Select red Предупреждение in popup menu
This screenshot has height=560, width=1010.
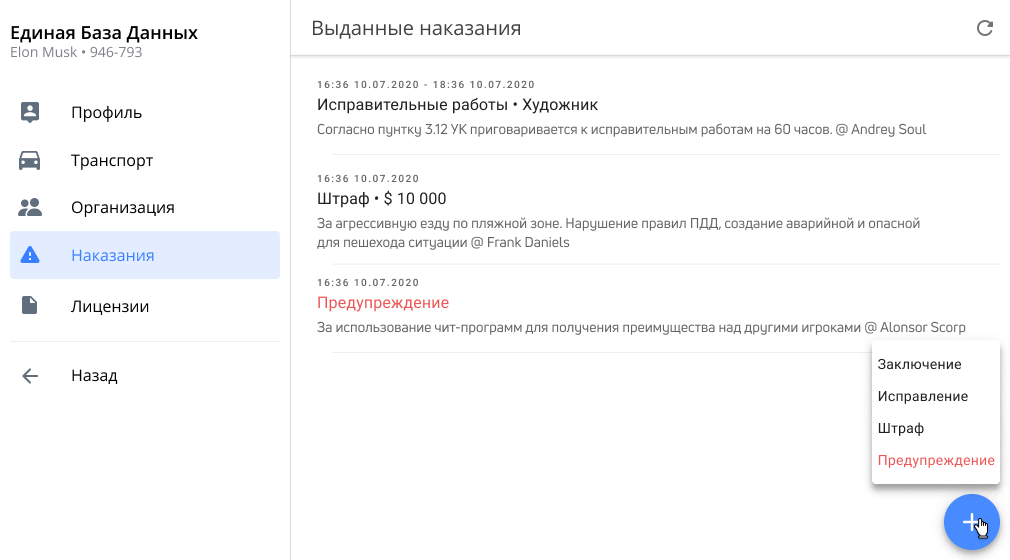tap(935, 460)
